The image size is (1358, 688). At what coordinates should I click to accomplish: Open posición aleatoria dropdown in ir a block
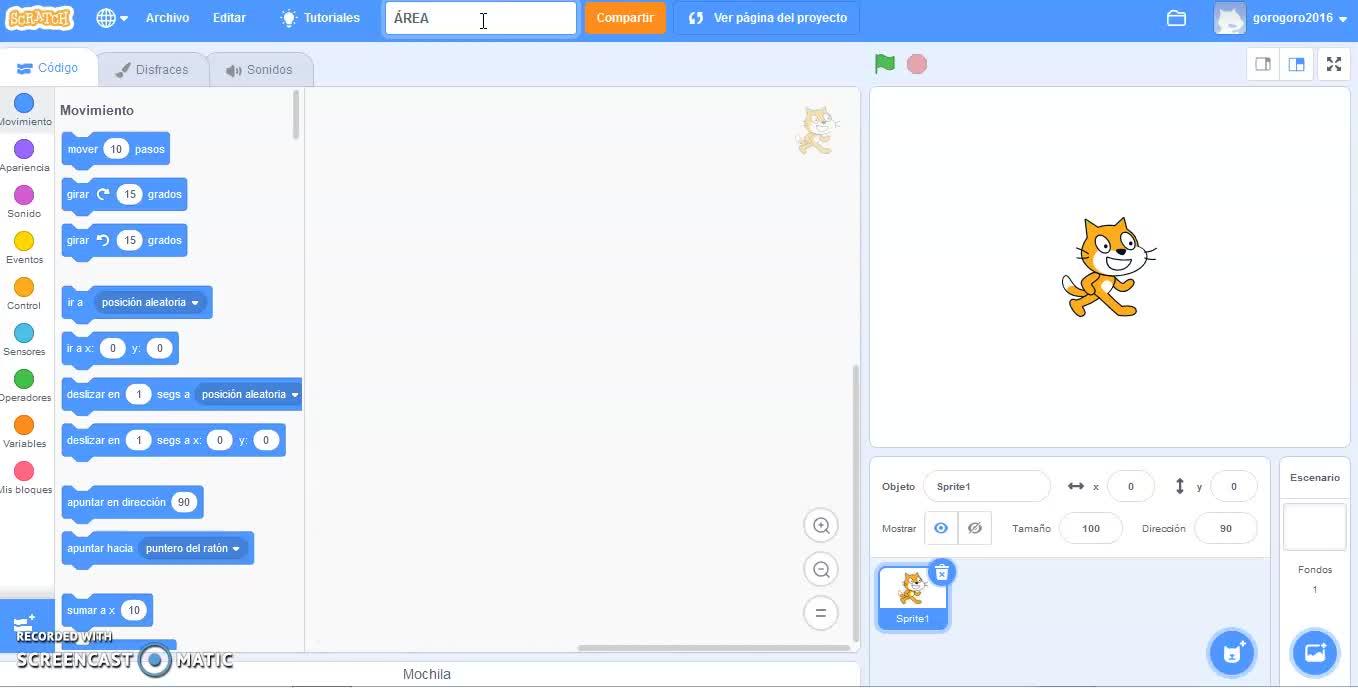150,302
